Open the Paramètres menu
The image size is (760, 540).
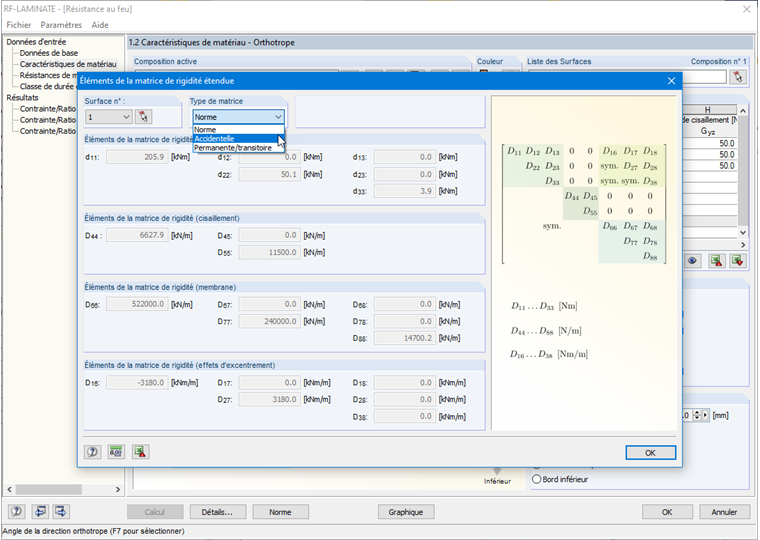click(61, 25)
